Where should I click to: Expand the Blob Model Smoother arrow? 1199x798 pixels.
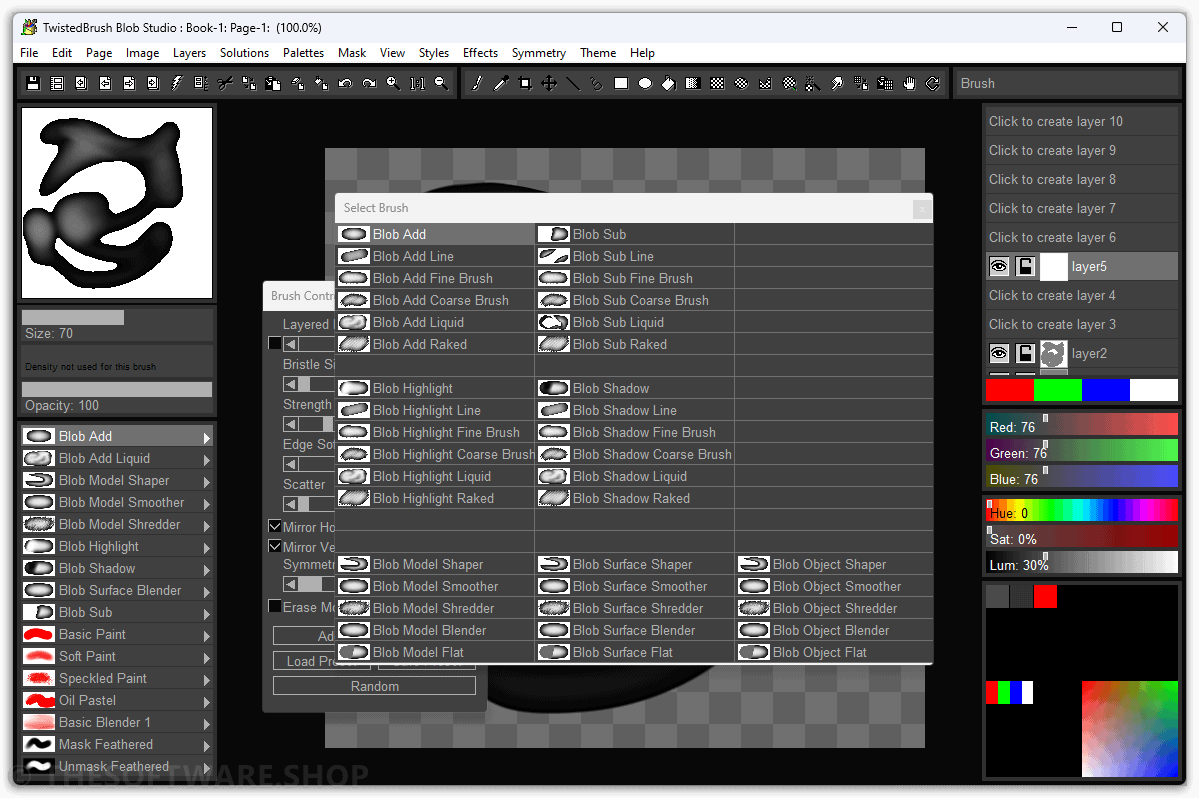206,504
